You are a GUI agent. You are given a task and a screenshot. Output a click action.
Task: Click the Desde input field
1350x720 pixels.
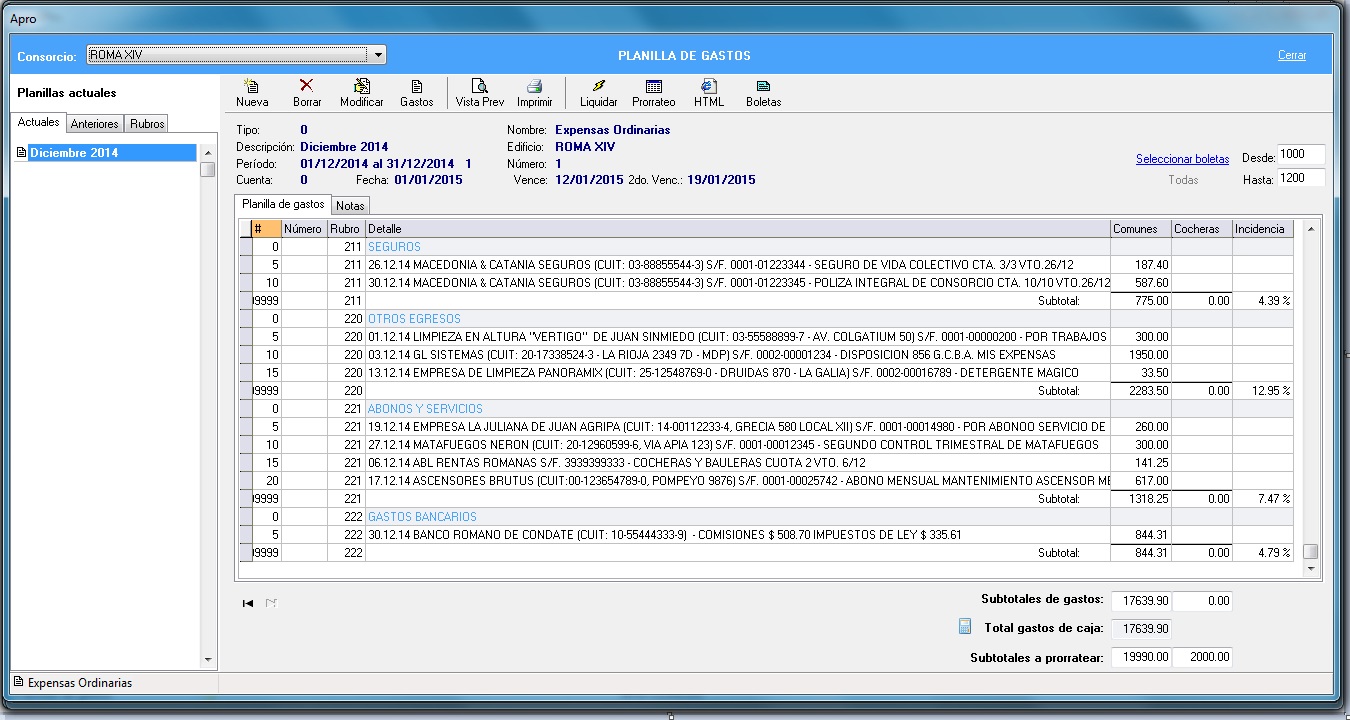click(1300, 155)
